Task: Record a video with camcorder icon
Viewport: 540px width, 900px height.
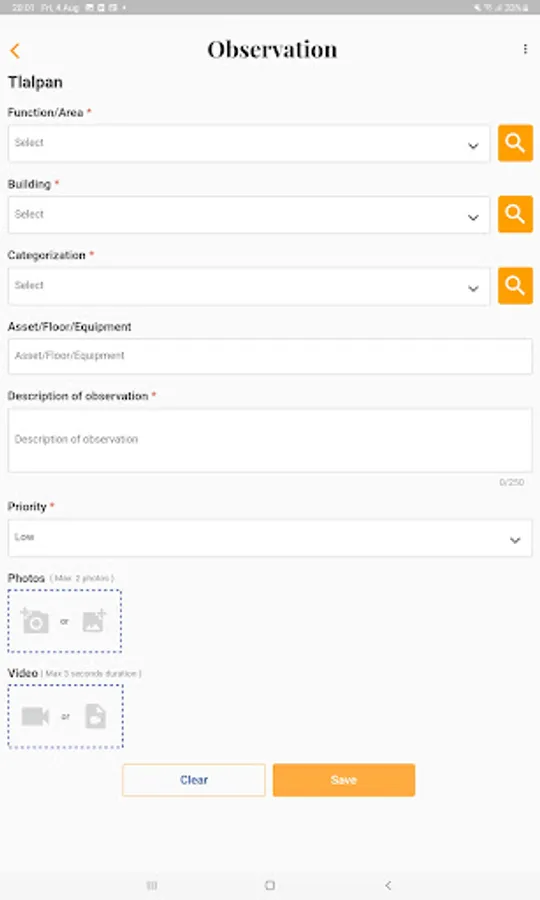Action: pyautogui.click(x=35, y=716)
